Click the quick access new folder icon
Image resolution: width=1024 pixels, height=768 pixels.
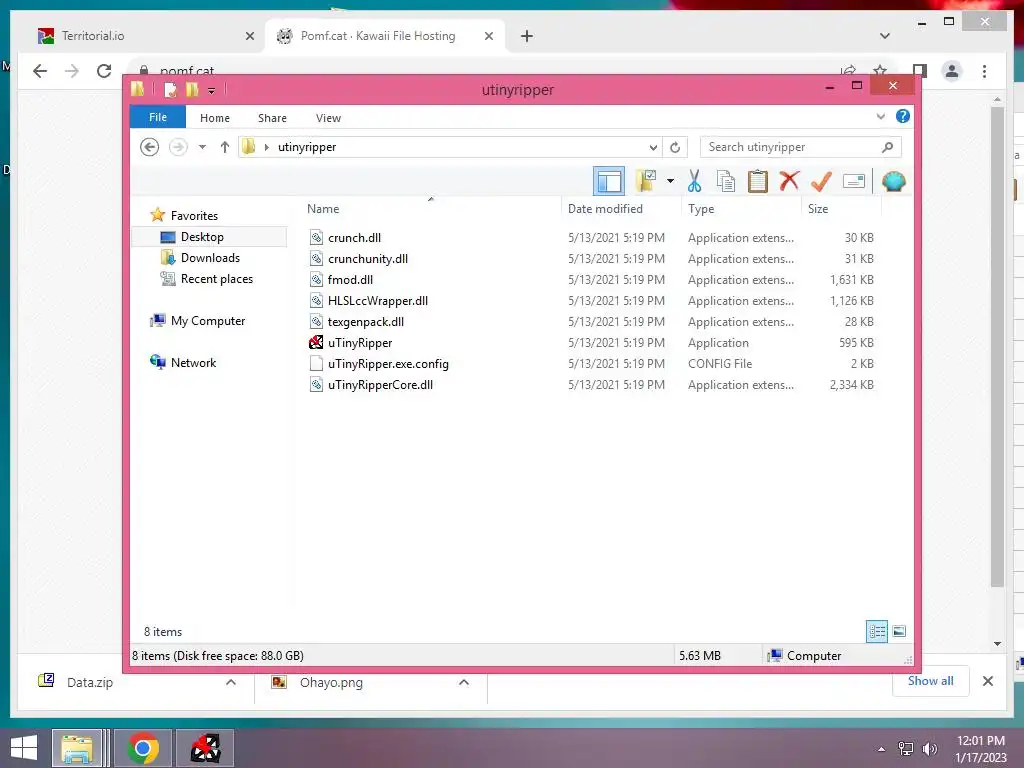tap(192, 89)
